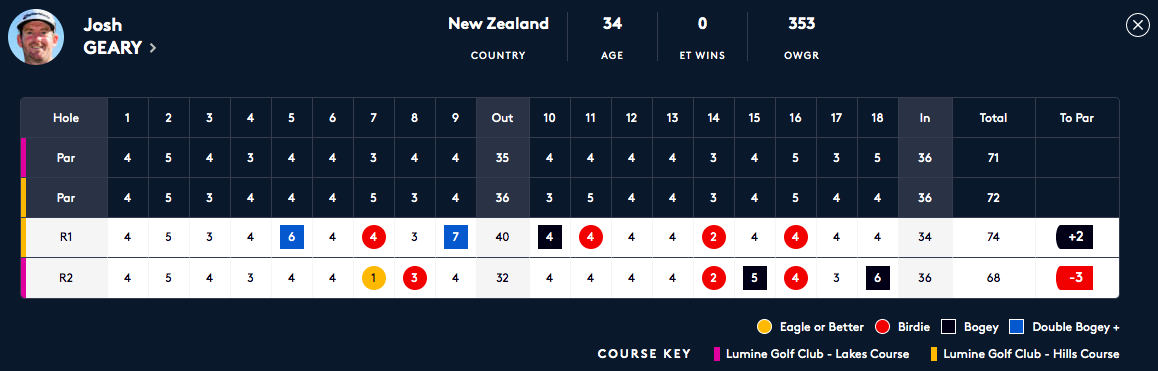Screen dimensions: 1158x371
Task: Select the yellow eagle score on R2 hole 7
Action: pos(374,278)
